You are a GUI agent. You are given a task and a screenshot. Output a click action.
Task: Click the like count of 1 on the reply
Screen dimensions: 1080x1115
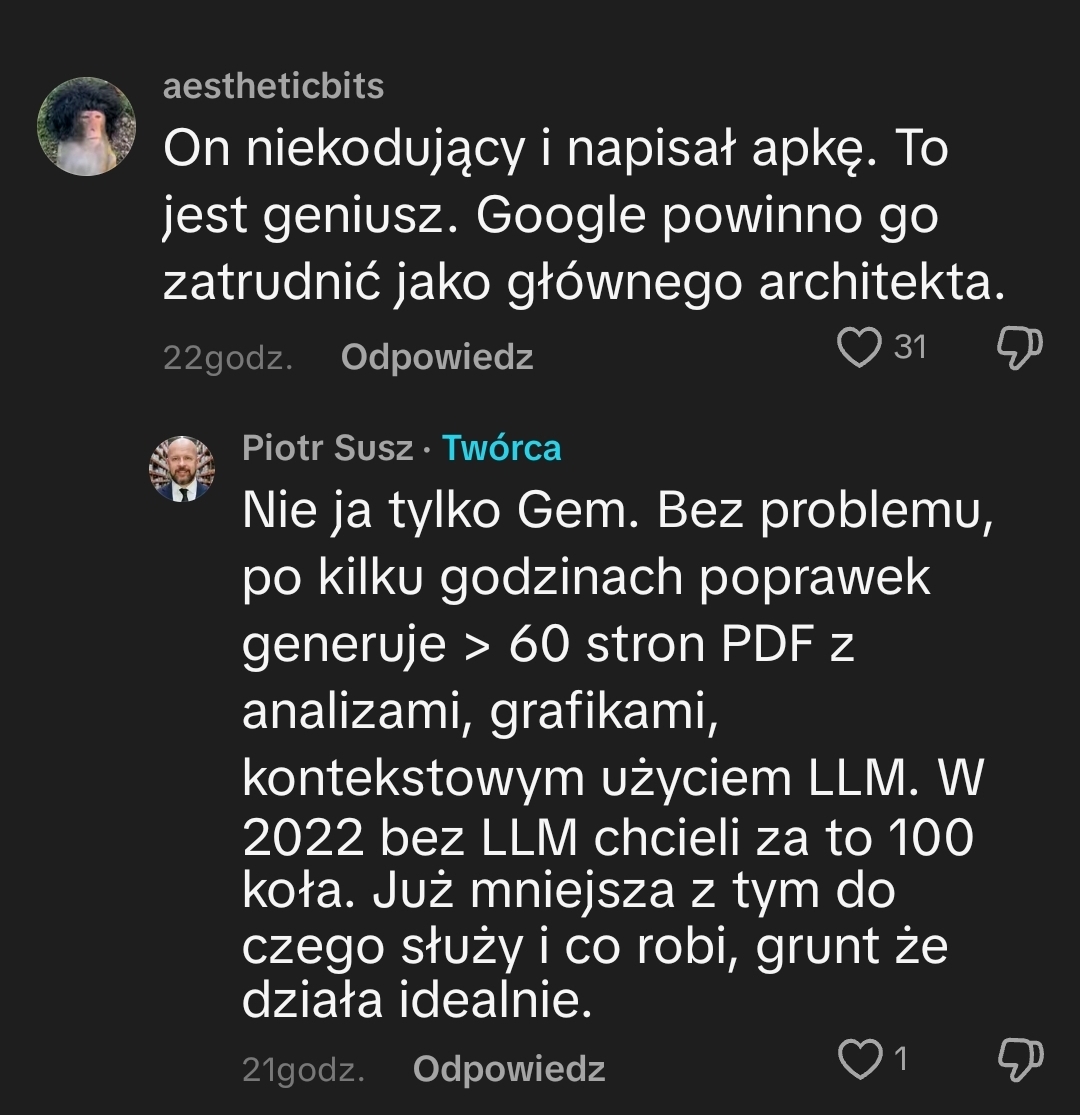point(900,1058)
